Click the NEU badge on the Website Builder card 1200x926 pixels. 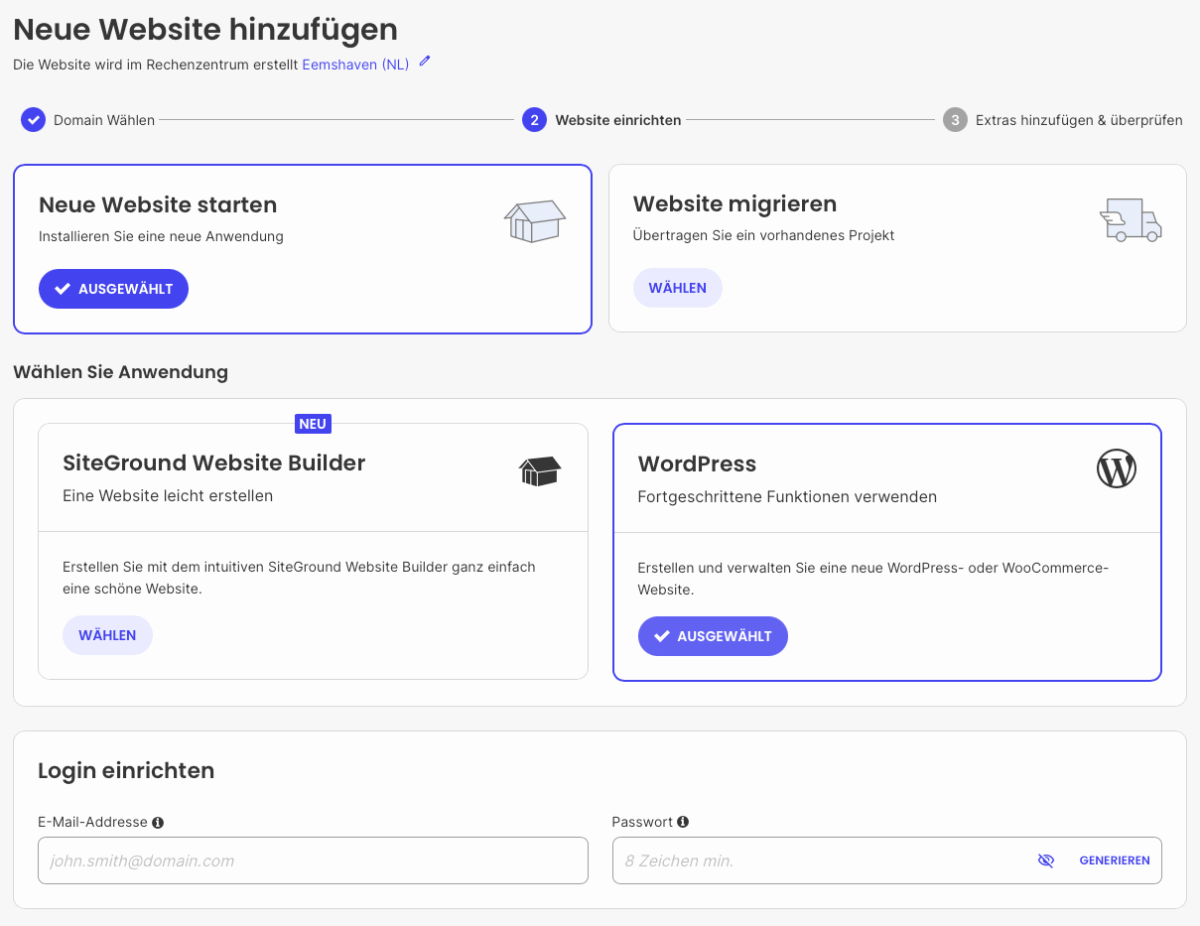tap(313, 423)
